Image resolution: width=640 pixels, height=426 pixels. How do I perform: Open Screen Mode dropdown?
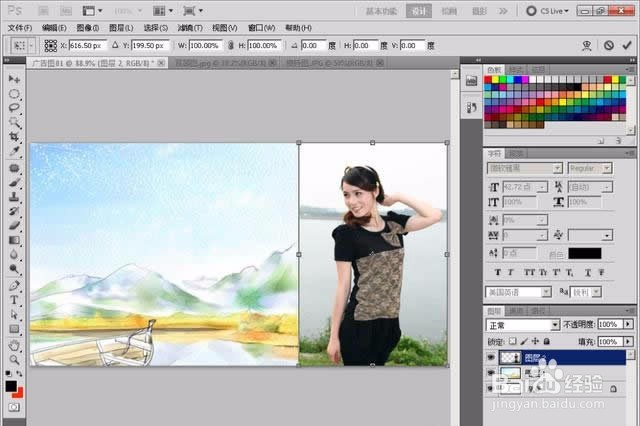point(193,11)
